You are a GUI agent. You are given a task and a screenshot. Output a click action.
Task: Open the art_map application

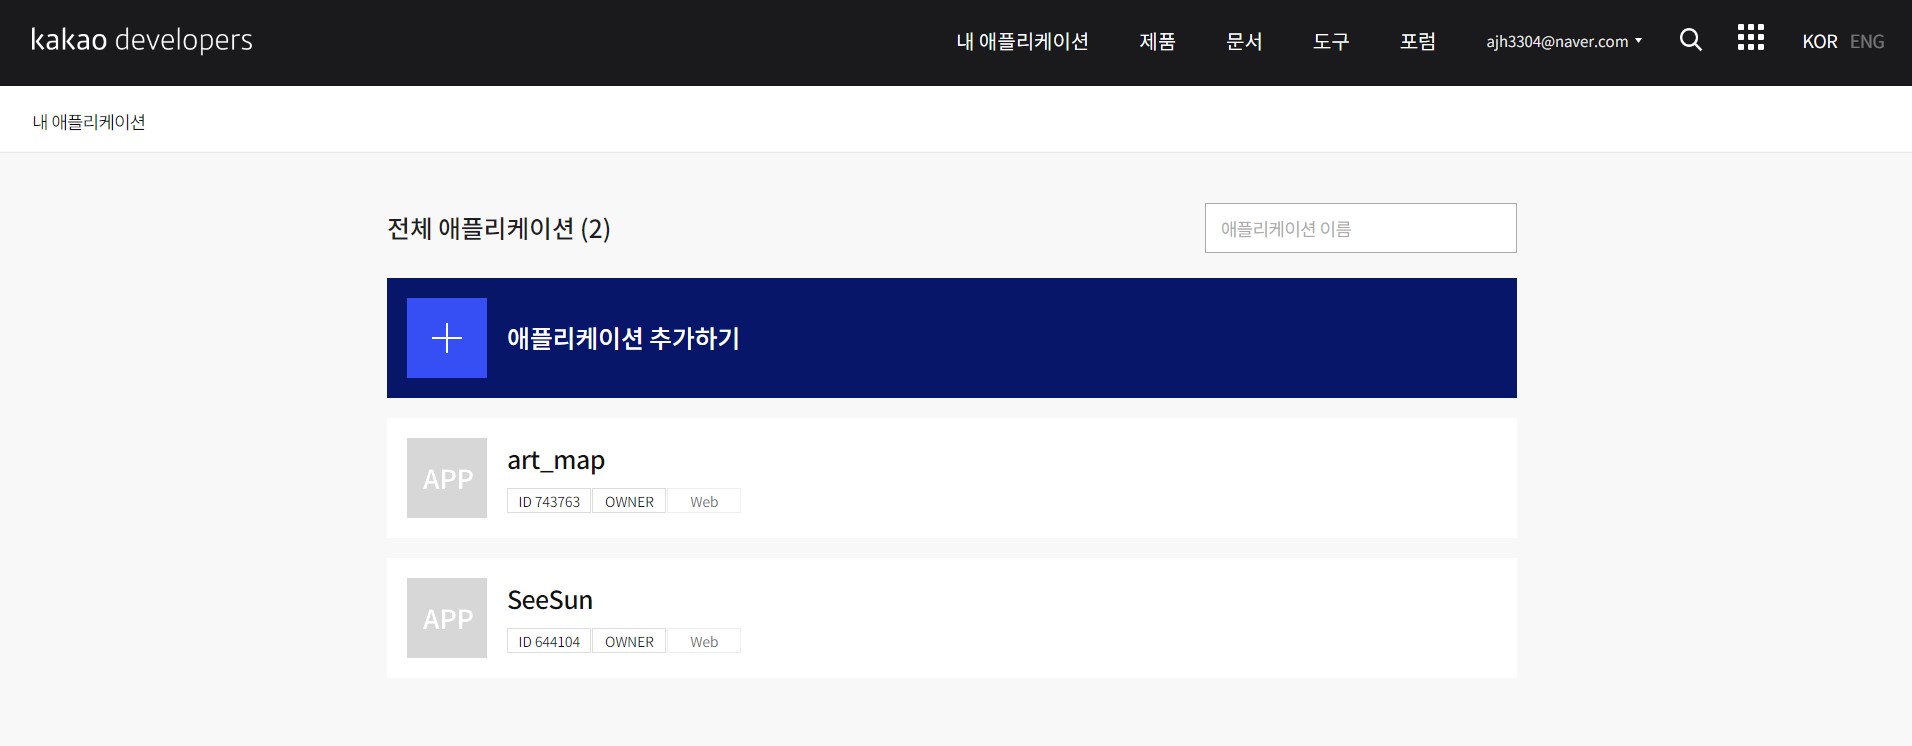pos(556,460)
